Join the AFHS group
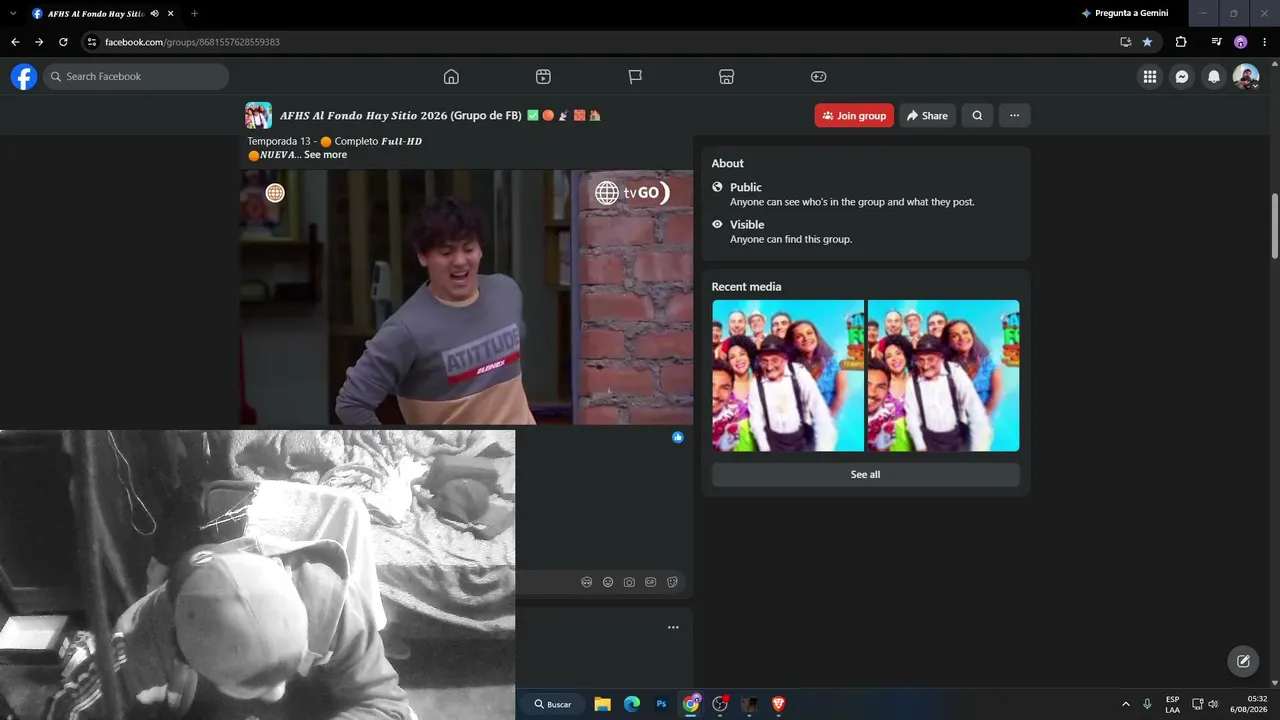1280x720 pixels. click(854, 116)
